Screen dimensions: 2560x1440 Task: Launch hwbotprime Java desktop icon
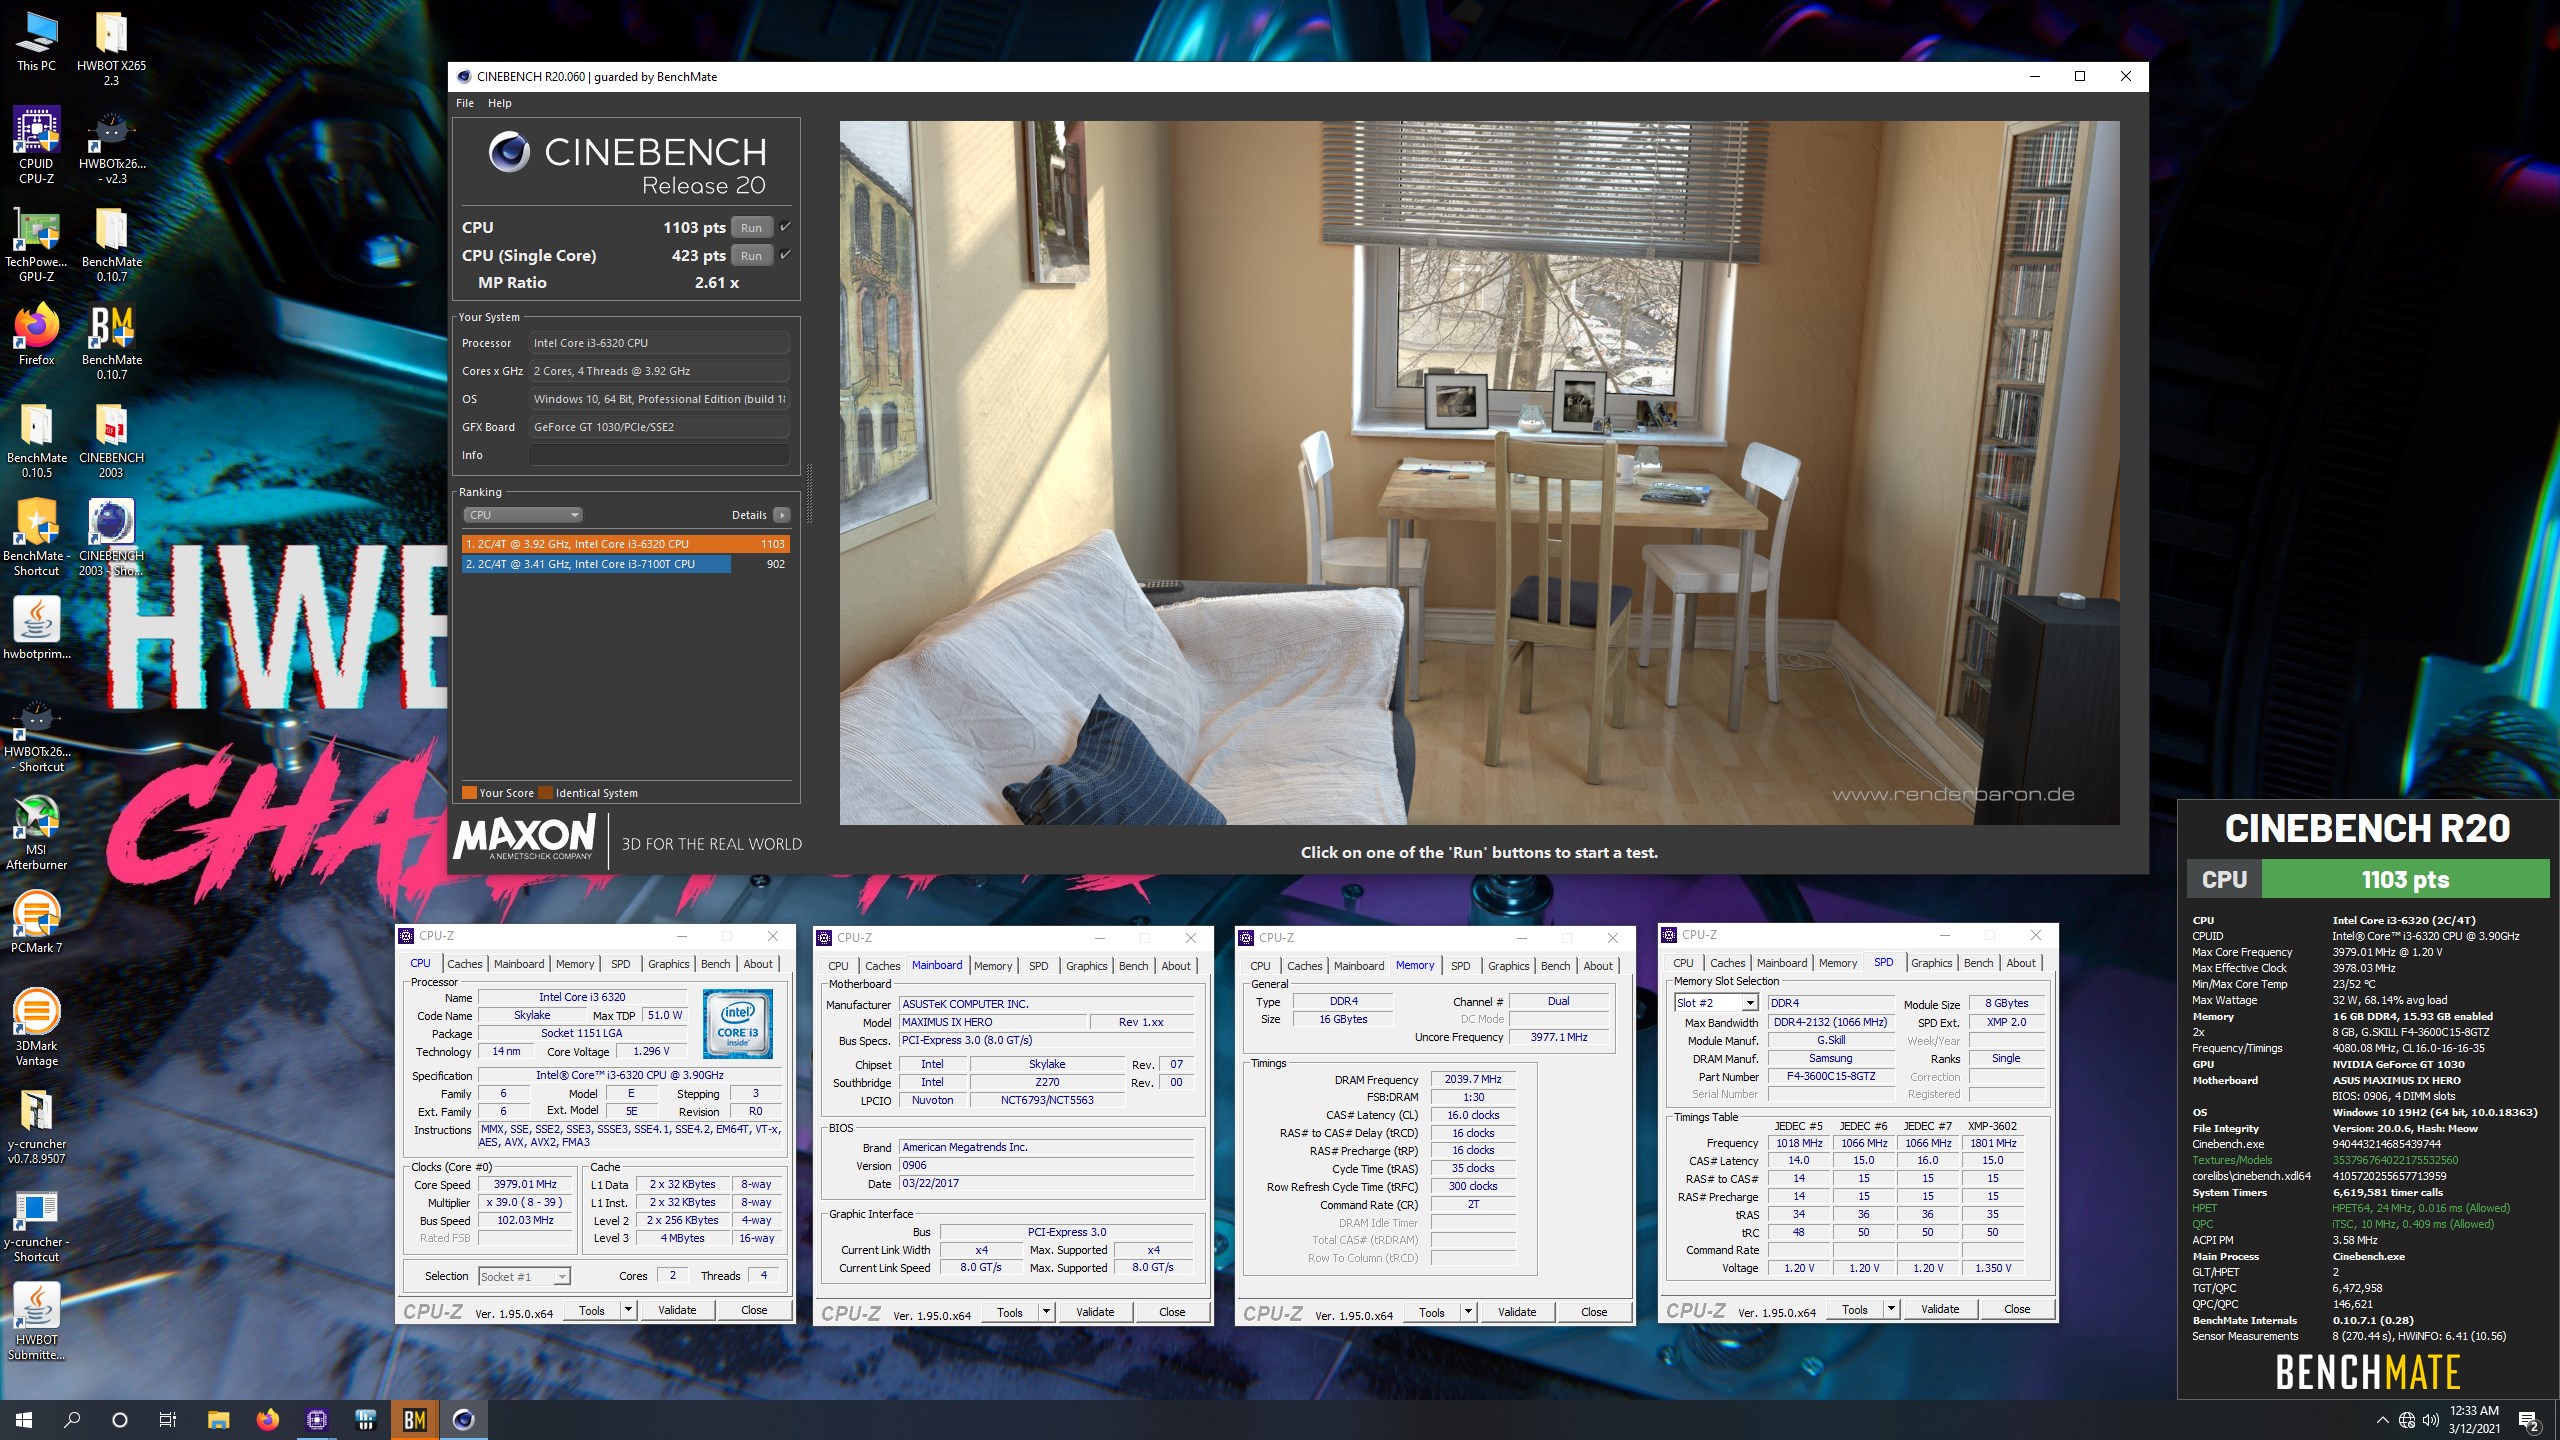point(36,628)
